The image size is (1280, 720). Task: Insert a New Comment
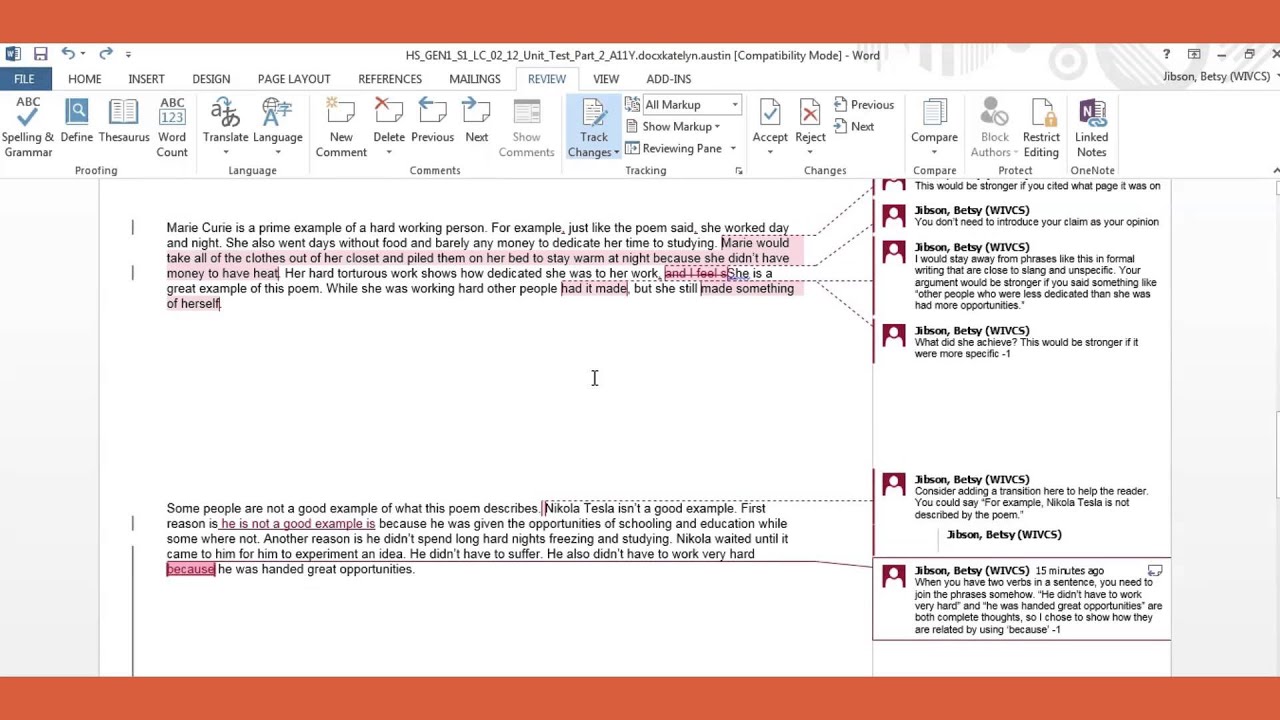click(341, 127)
